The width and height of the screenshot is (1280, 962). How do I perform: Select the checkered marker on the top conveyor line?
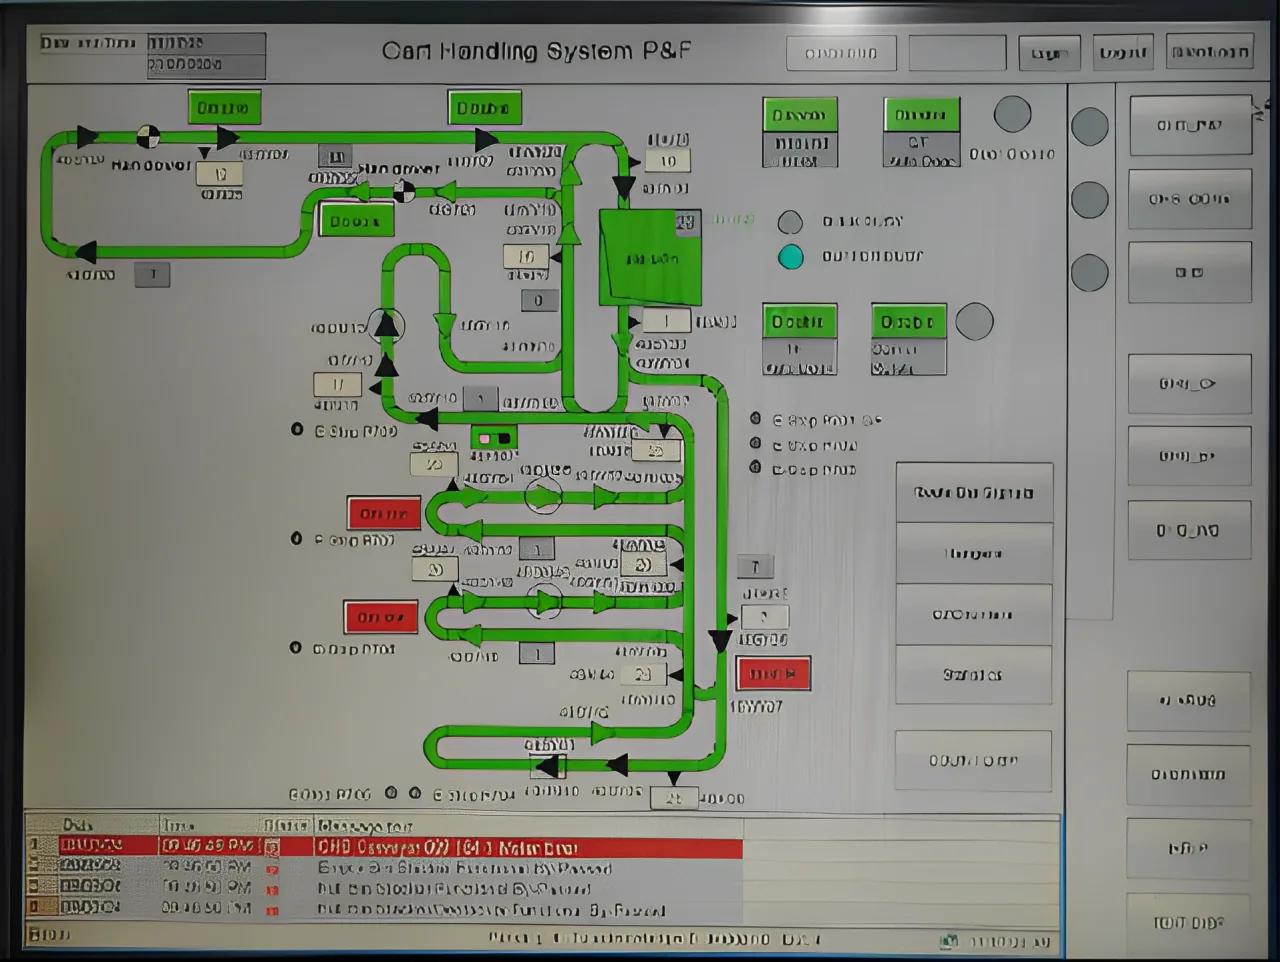(147, 136)
